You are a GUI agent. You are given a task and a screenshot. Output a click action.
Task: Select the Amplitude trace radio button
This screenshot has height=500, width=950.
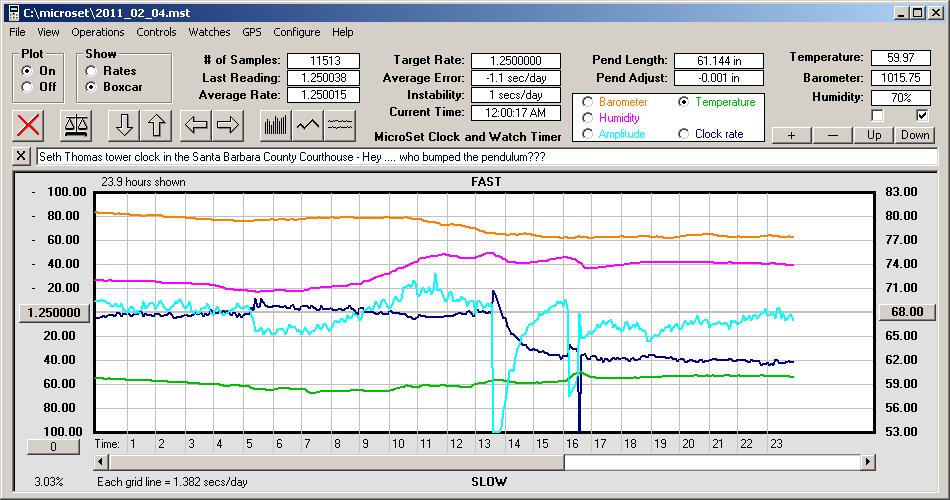tap(587, 133)
